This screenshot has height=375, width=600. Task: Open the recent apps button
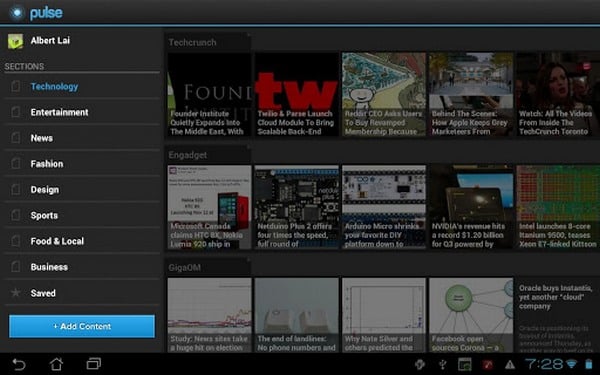(x=93, y=364)
